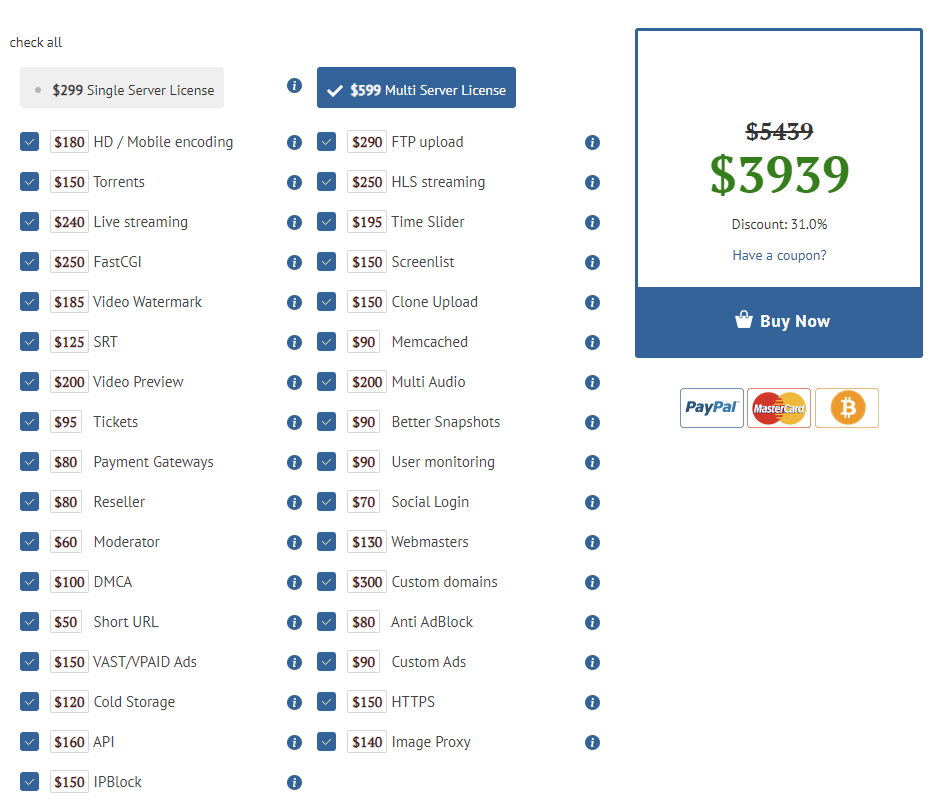
Task: Open info icon for HLS streaming
Action: coord(592,182)
